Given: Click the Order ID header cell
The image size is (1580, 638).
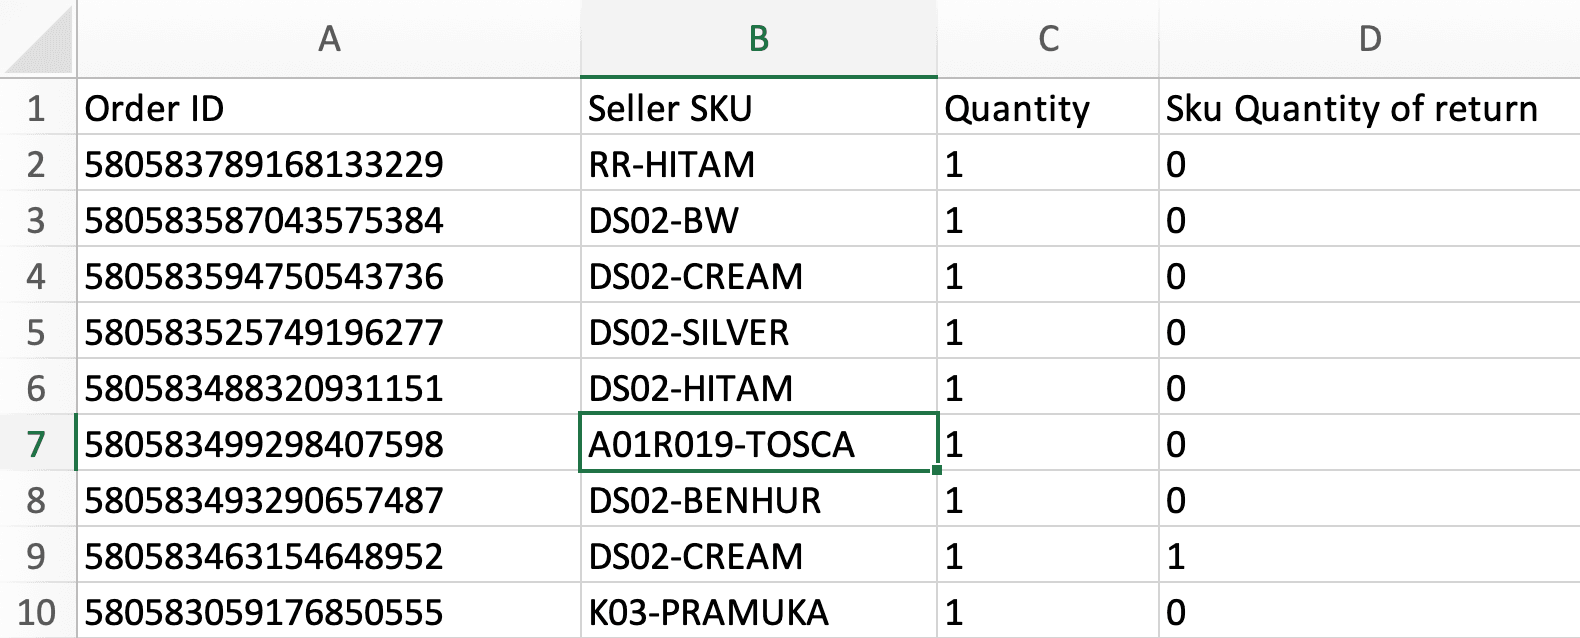Looking at the screenshot, I should click(330, 108).
